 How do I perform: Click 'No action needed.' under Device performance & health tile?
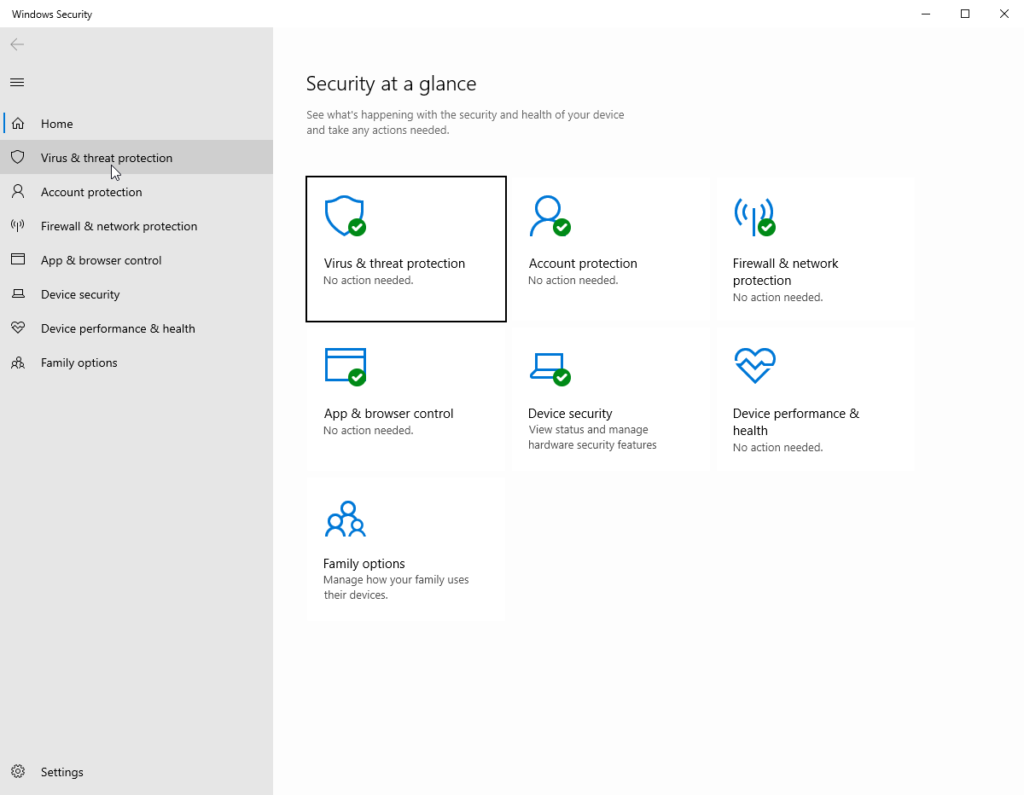tap(777, 447)
